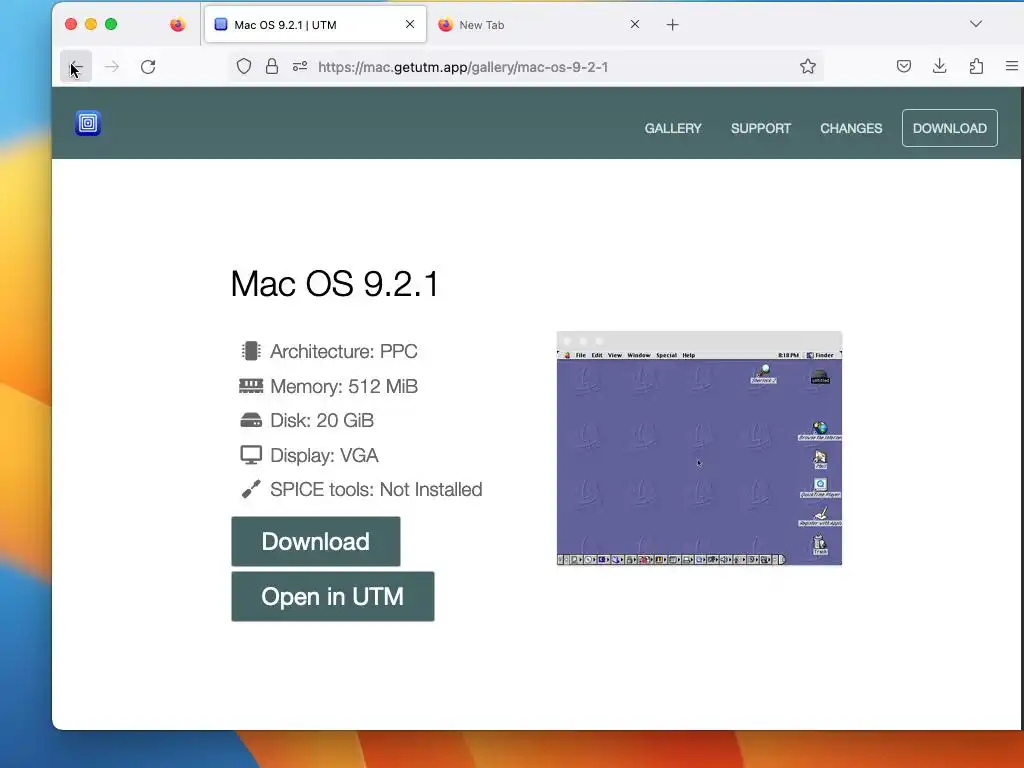
Task: Open the Firefox Downloads panel icon
Action: tap(940, 66)
